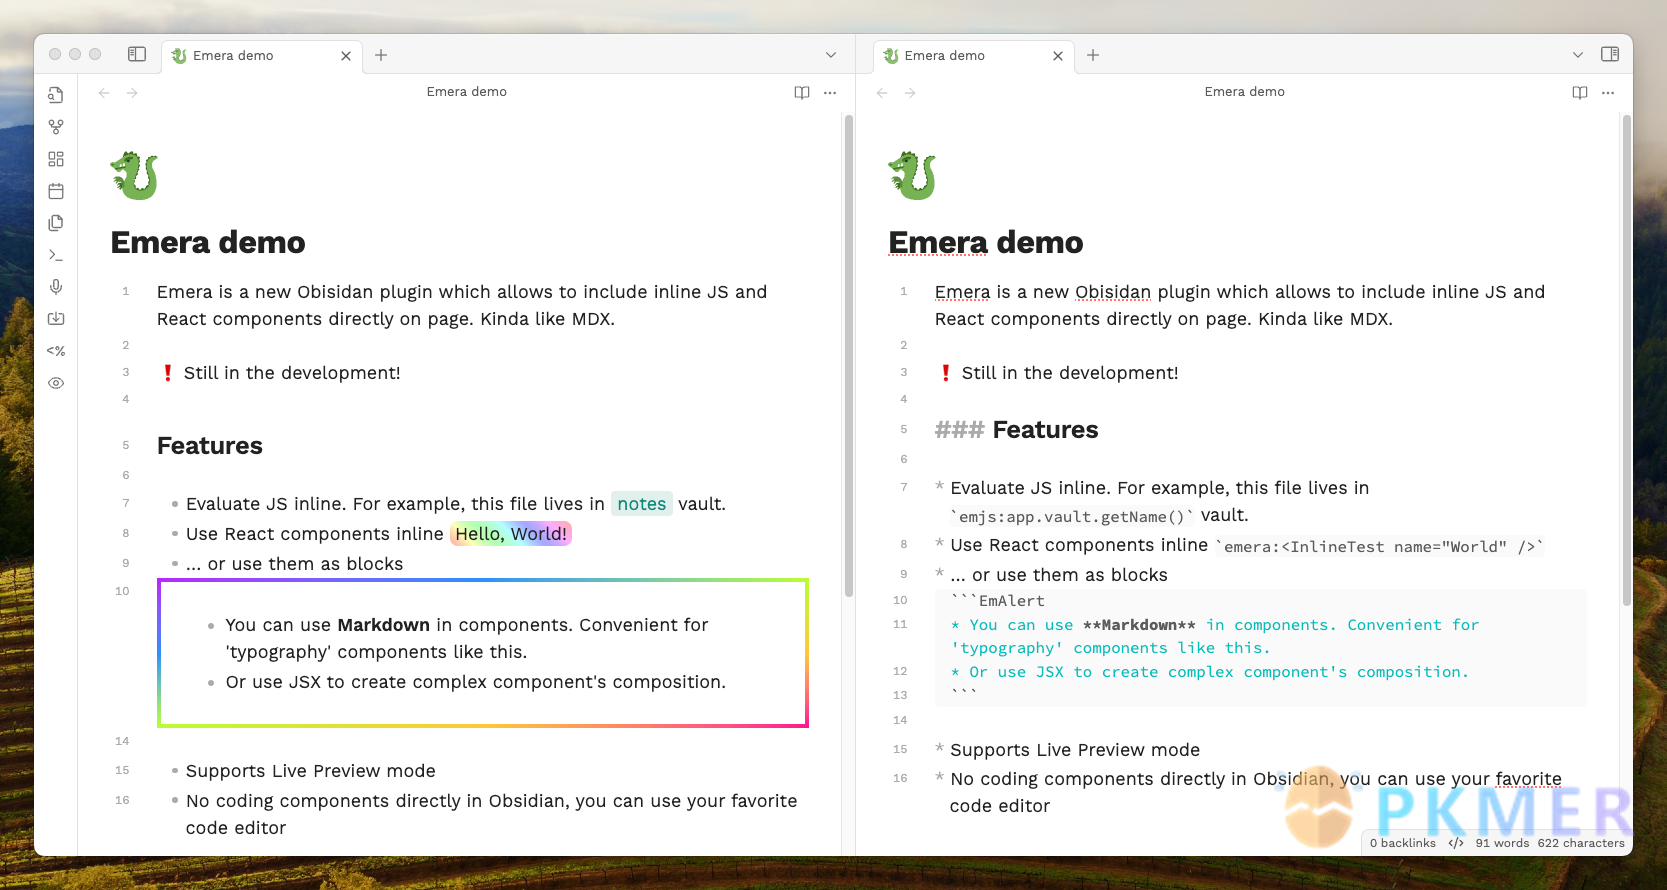Expand left pane tab list dropdown
The height and width of the screenshot is (890, 1667).
pos(831,55)
